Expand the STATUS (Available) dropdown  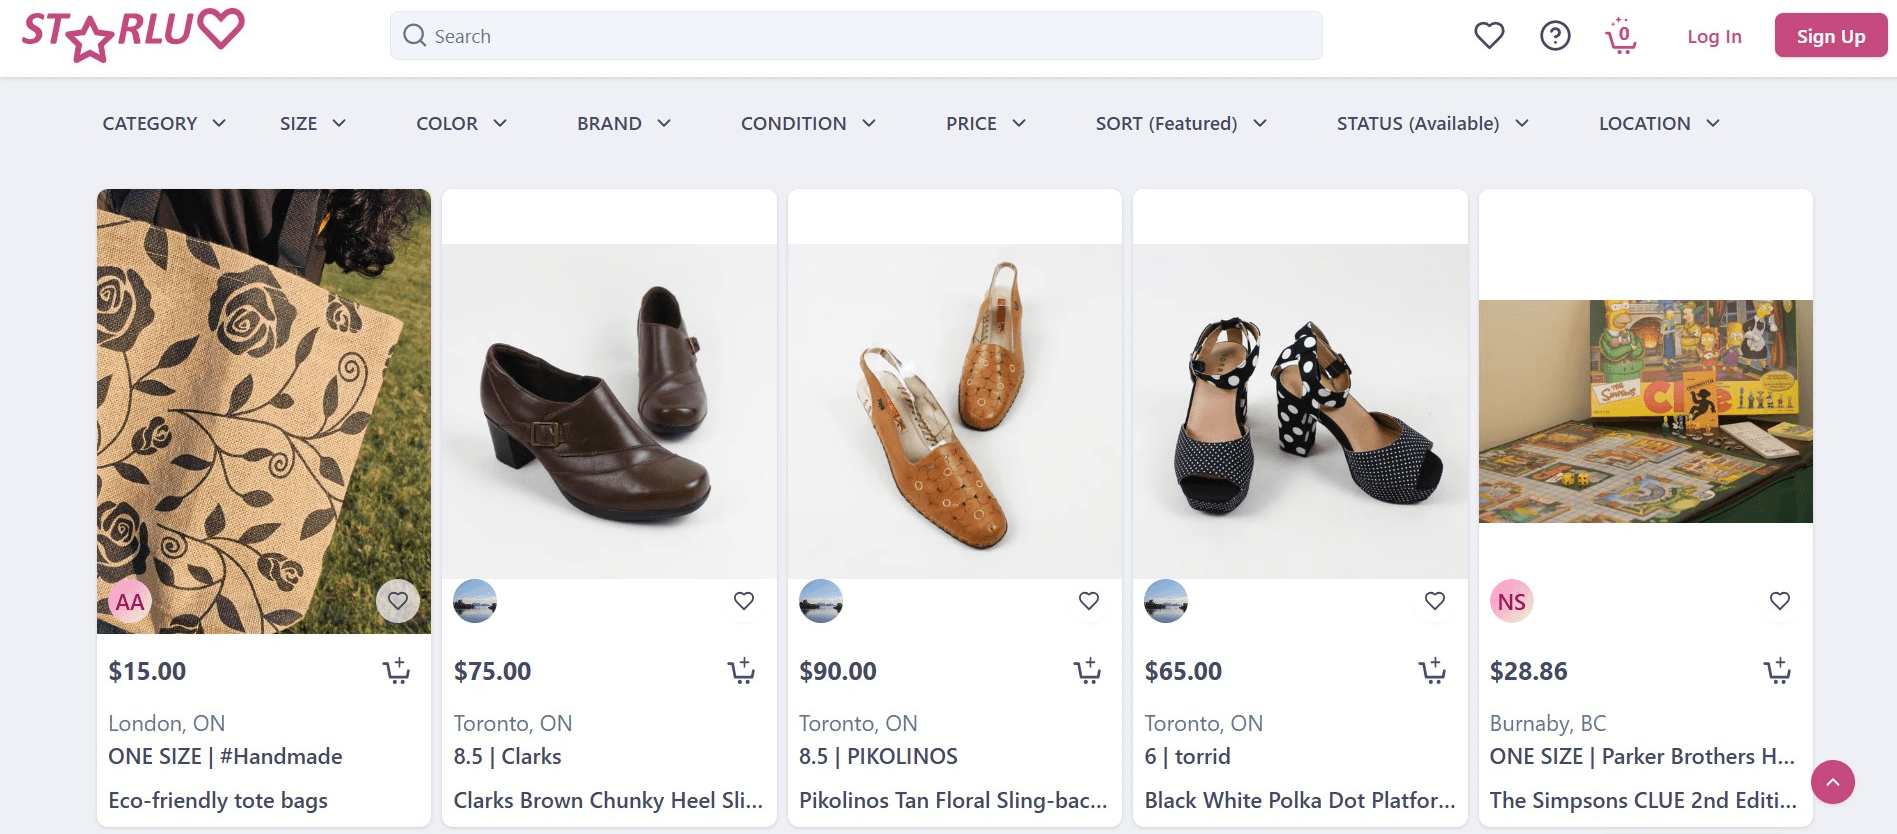tap(1433, 123)
